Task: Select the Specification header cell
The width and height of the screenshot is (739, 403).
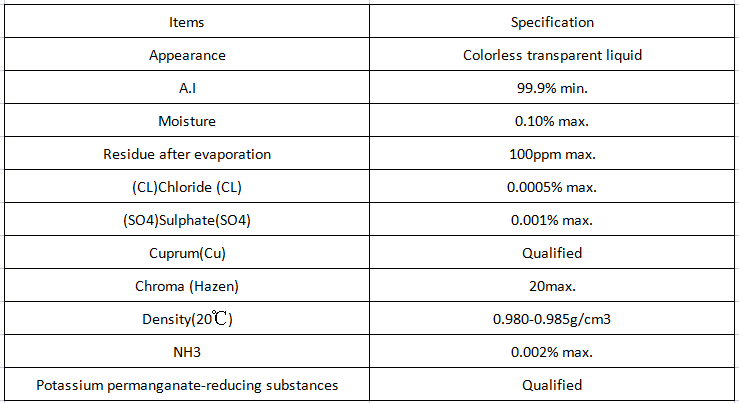Action: (552, 22)
